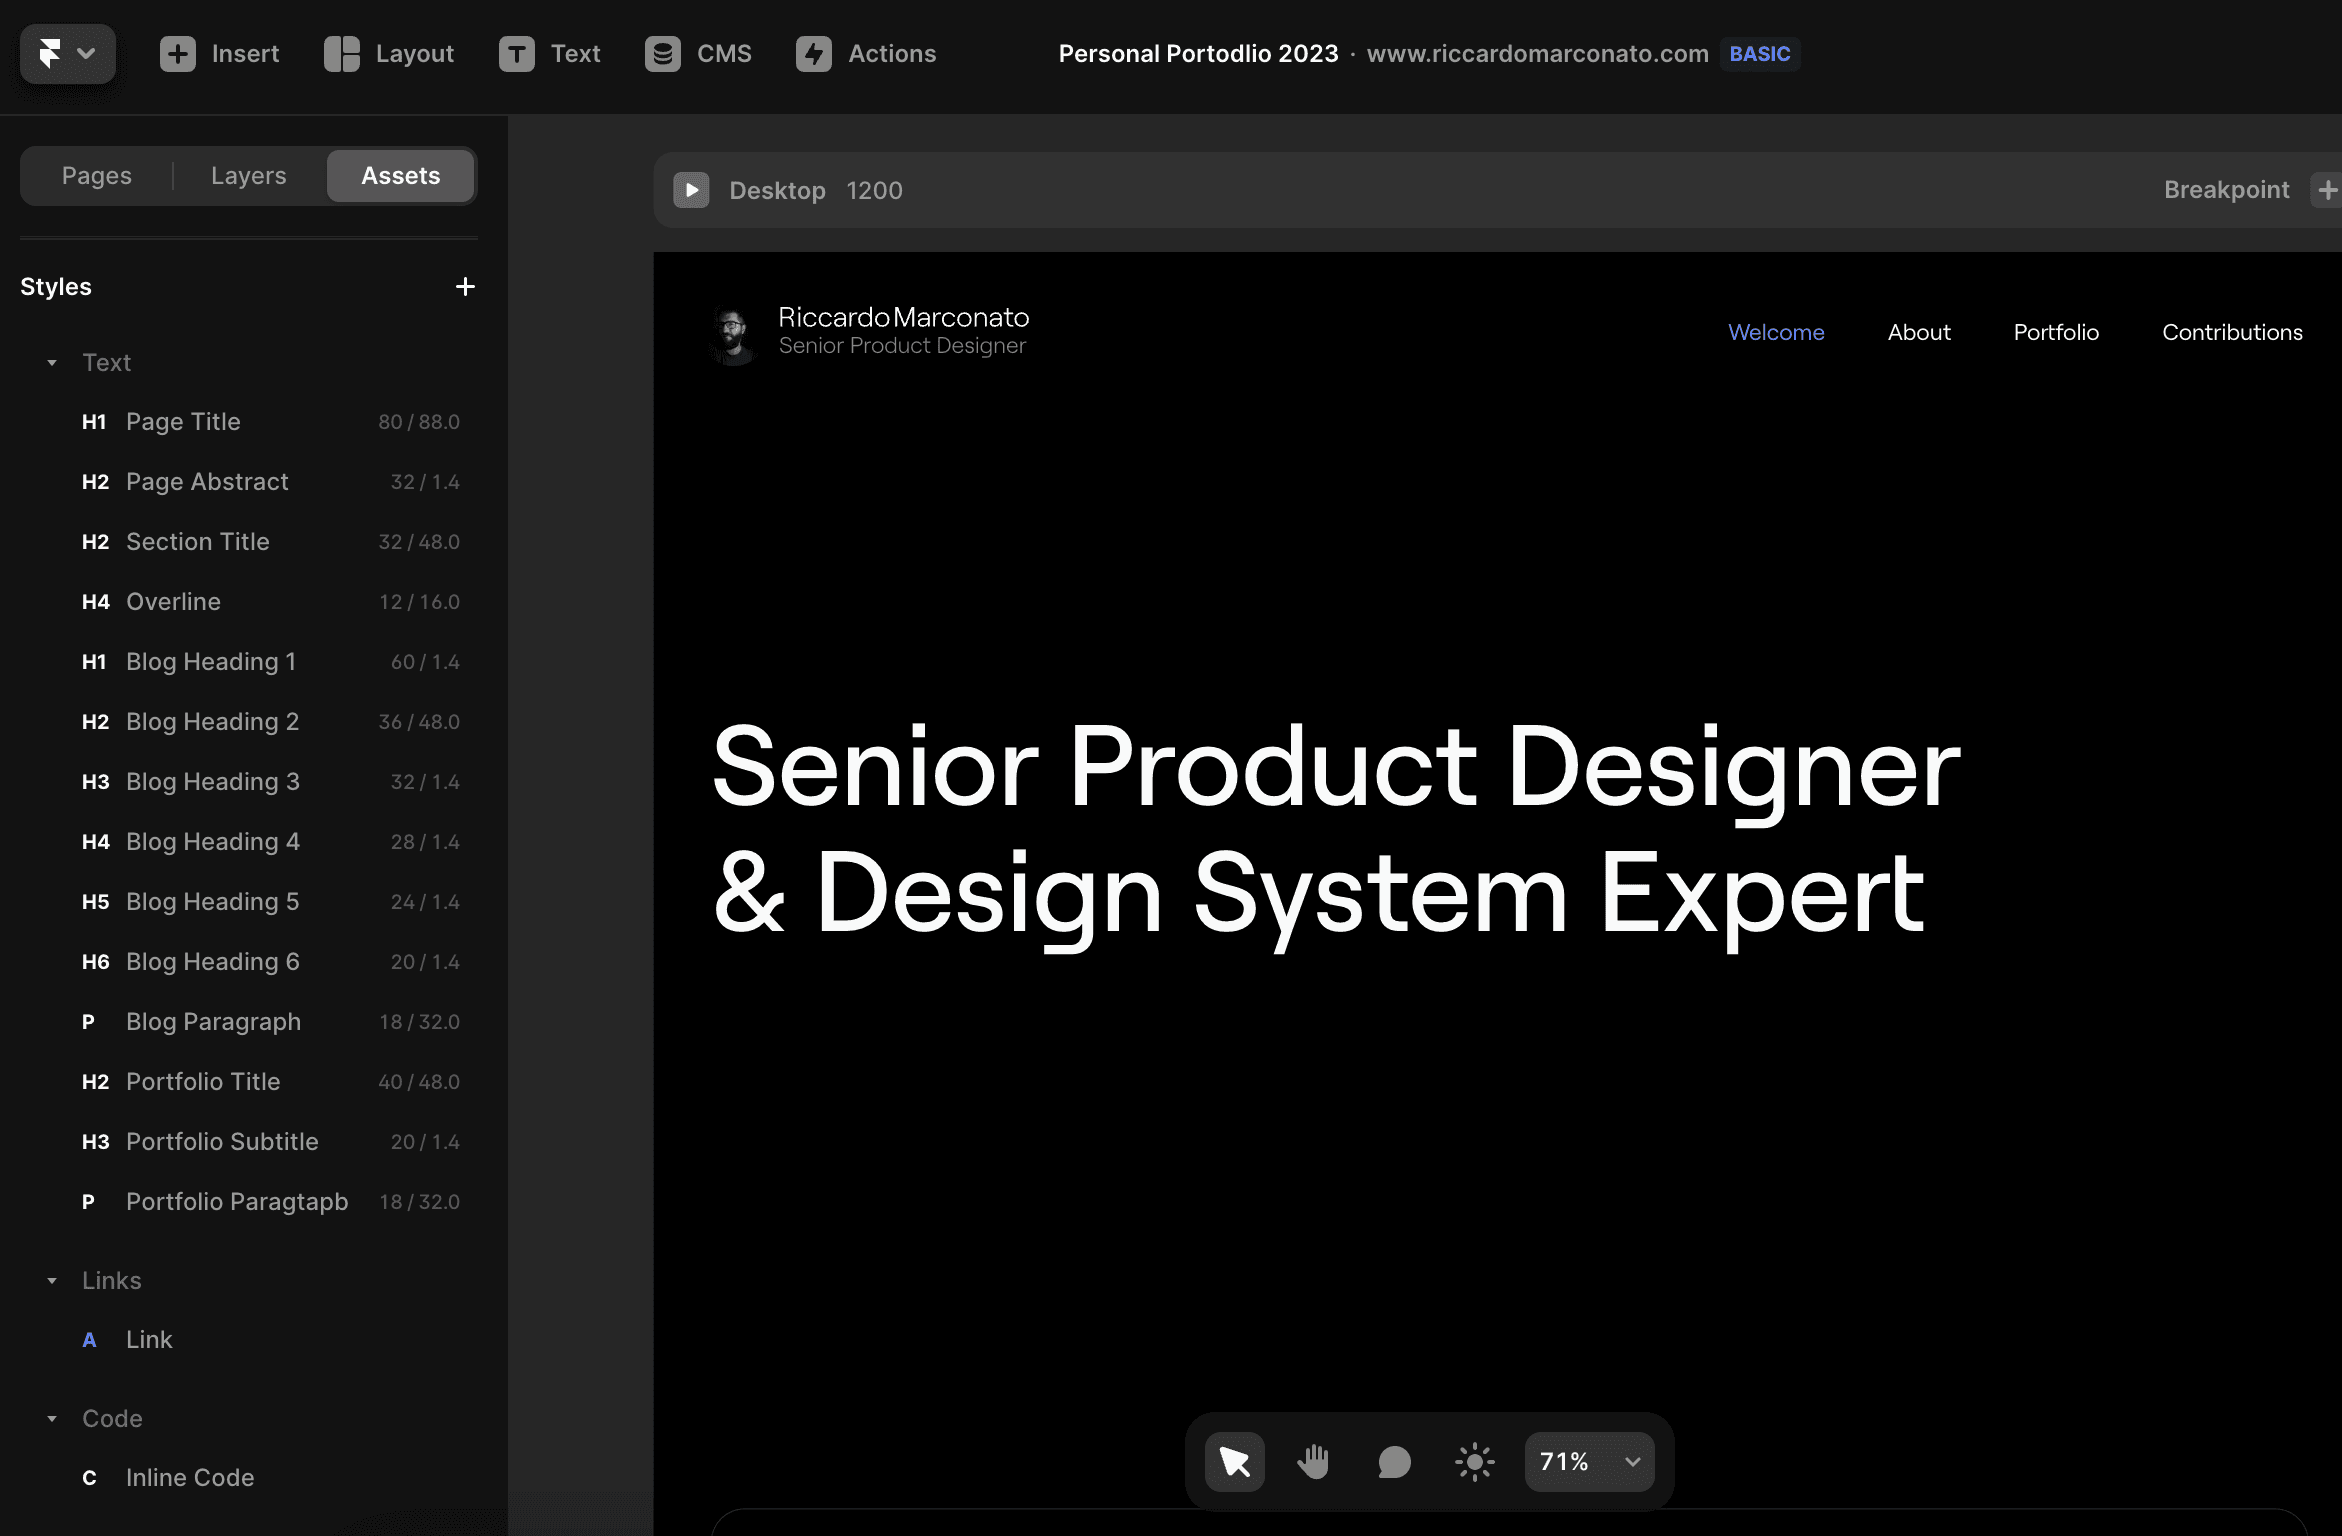The height and width of the screenshot is (1536, 2342).
Task: Open the Layout tool icon
Action: coord(341,54)
